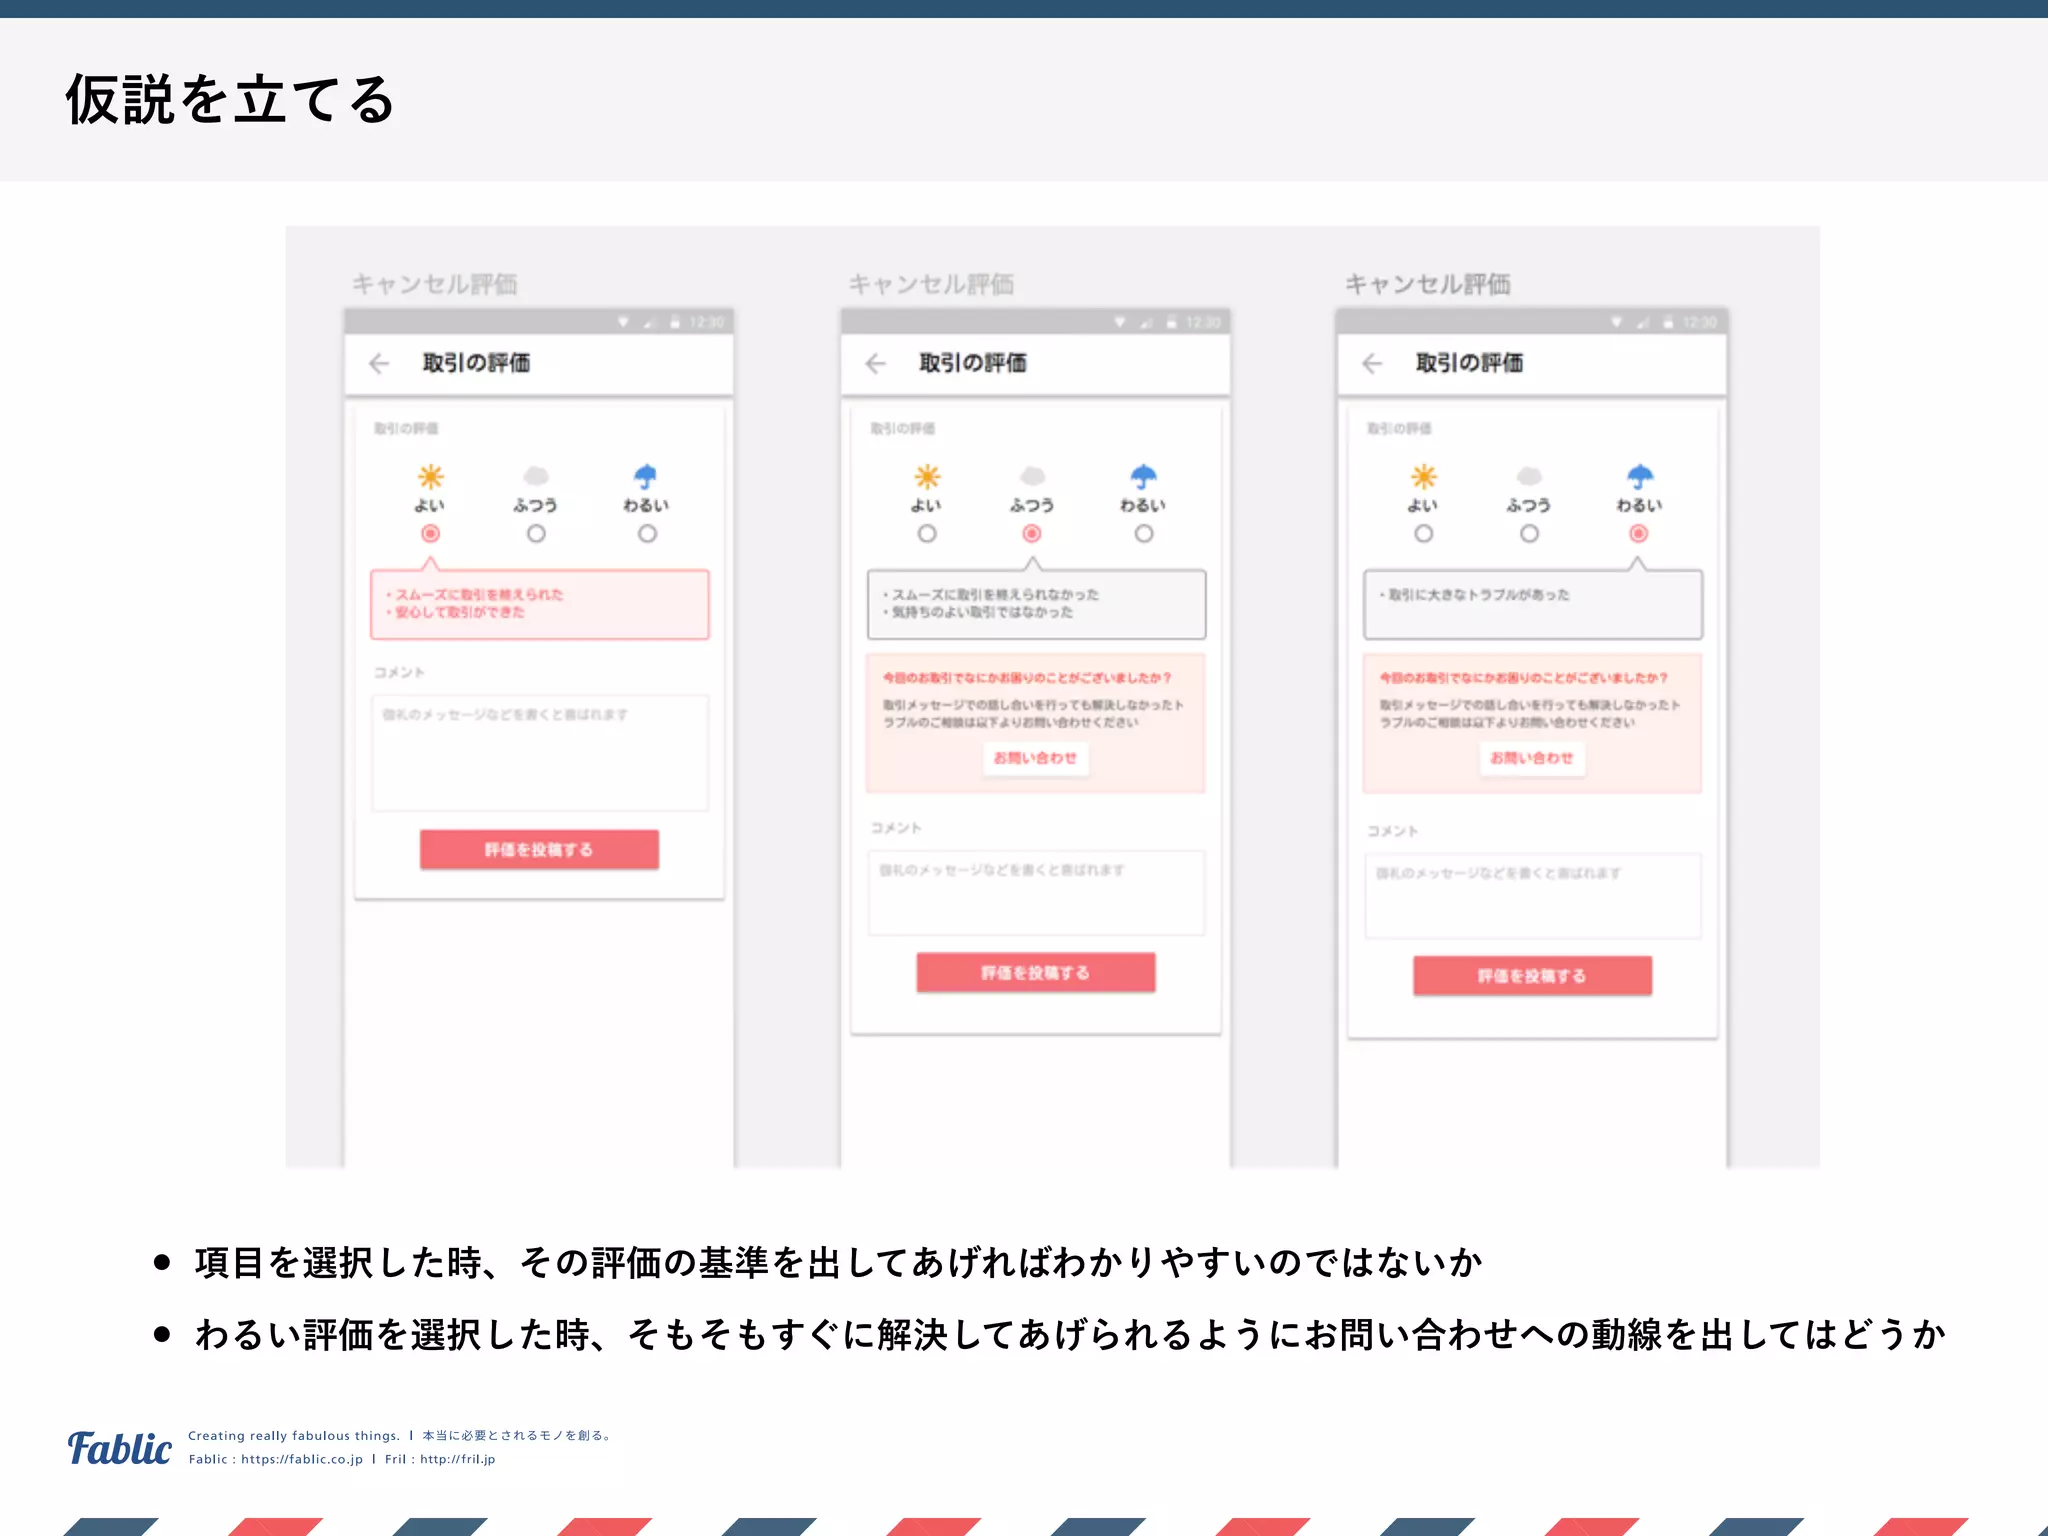Click the second bullet starting わるい評価を選択した時
2048x1536 pixels.
coord(1070,1334)
